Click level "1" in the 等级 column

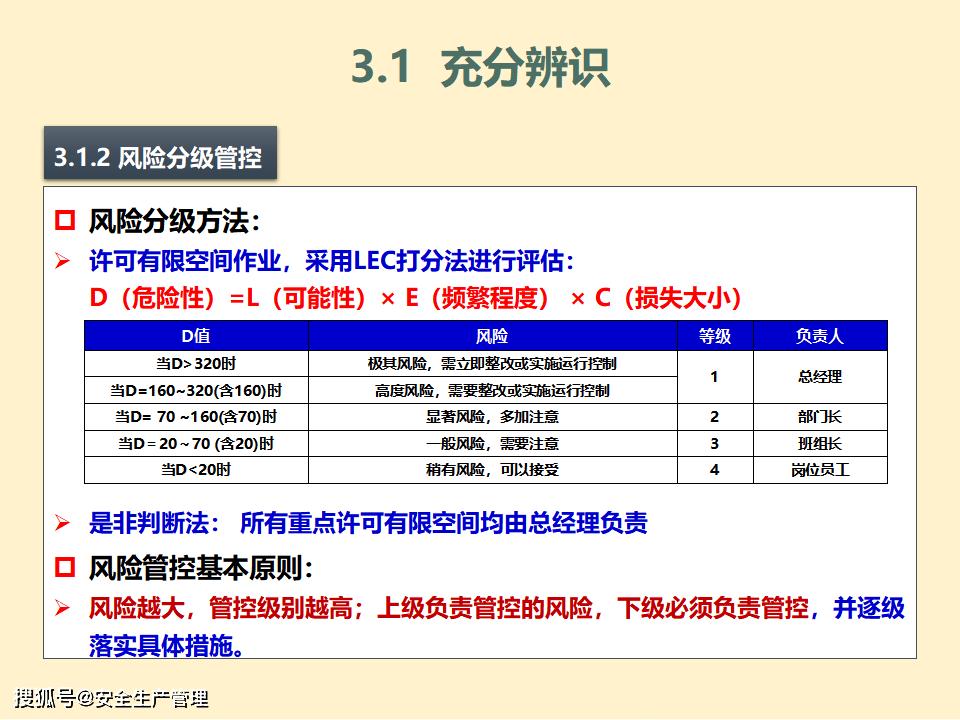pyautogui.click(x=715, y=377)
